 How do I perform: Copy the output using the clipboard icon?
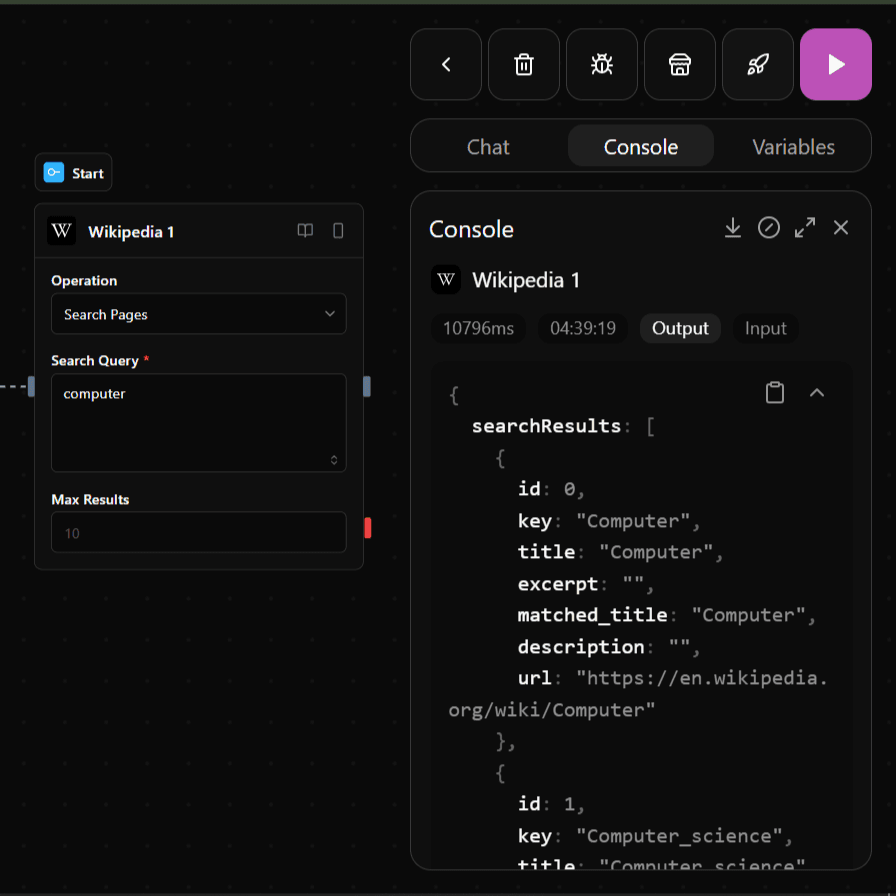pos(775,392)
